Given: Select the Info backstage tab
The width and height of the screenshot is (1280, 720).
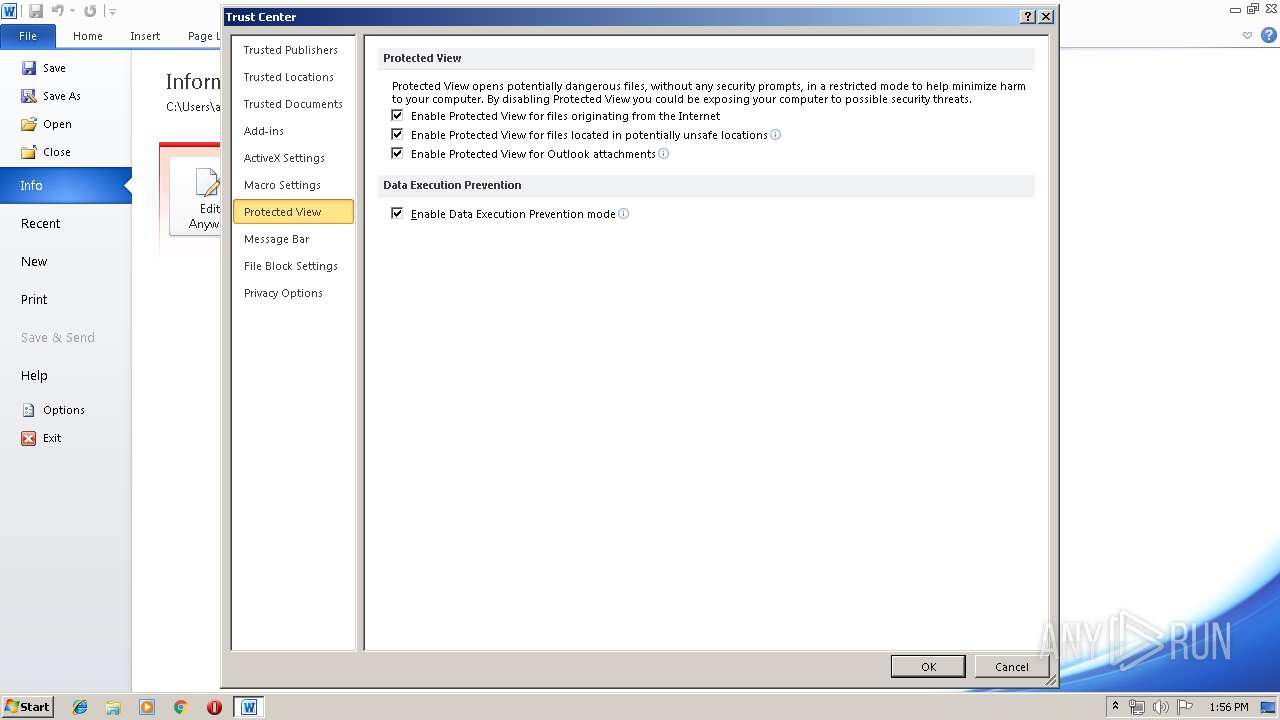Looking at the screenshot, I should pyautogui.click(x=65, y=186).
